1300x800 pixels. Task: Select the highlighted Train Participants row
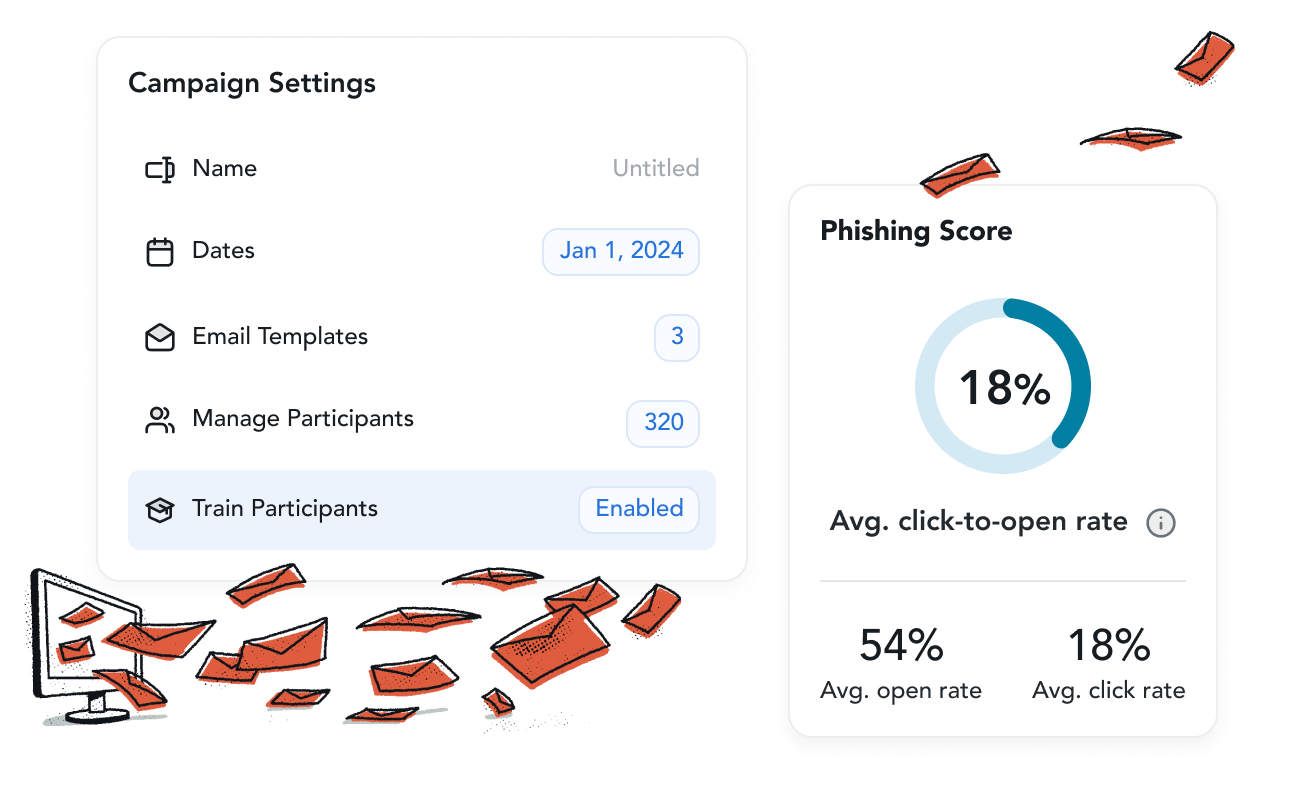click(x=422, y=510)
